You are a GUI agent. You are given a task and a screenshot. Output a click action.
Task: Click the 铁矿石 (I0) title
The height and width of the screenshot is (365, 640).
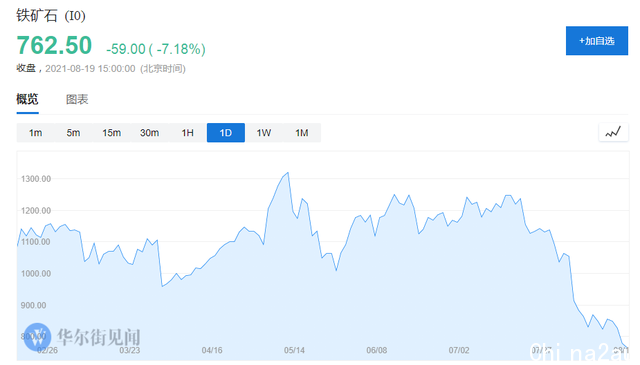[51, 16]
